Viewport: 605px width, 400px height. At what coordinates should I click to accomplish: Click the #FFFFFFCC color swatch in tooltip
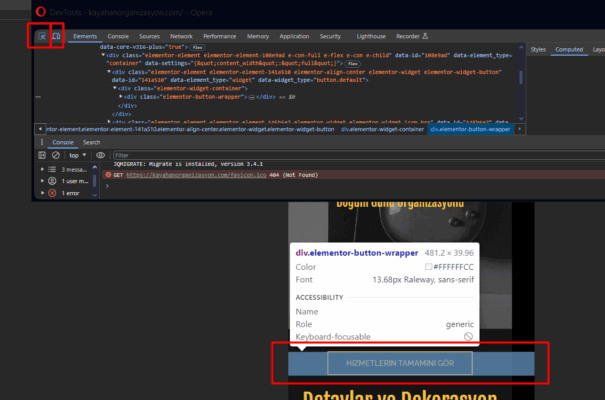click(426, 267)
